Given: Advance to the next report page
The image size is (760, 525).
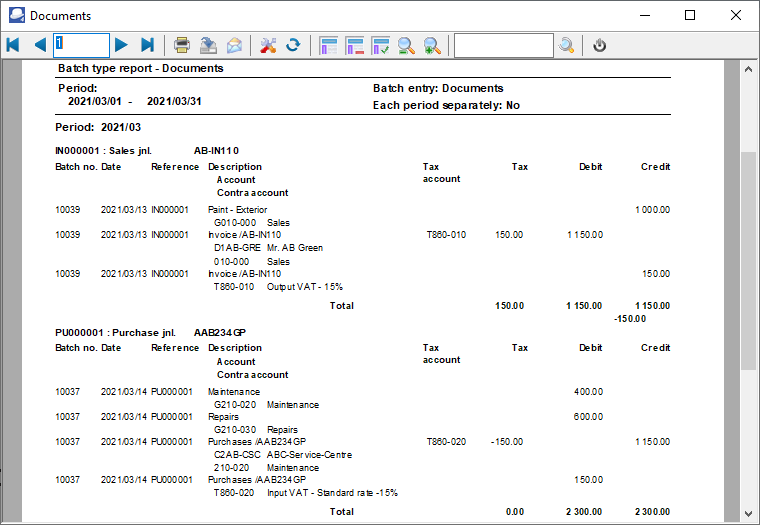Looking at the screenshot, I should coord(121,45).
